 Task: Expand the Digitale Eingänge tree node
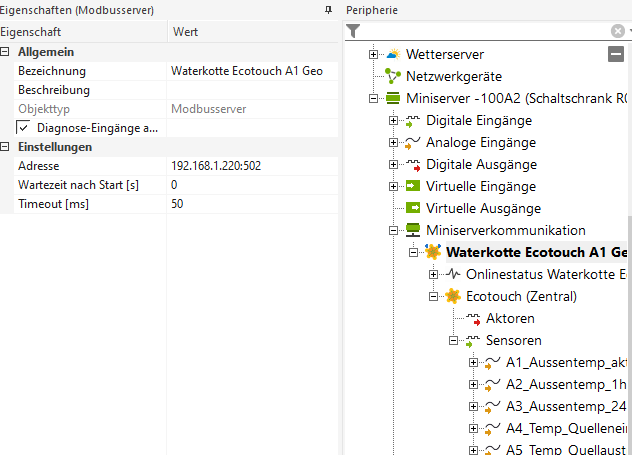(x=393, y=121)
